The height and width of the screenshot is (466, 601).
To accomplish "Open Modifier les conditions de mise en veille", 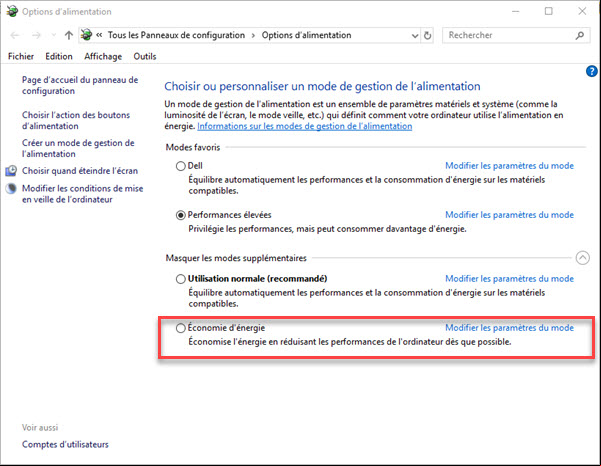I will pos(82,194).
